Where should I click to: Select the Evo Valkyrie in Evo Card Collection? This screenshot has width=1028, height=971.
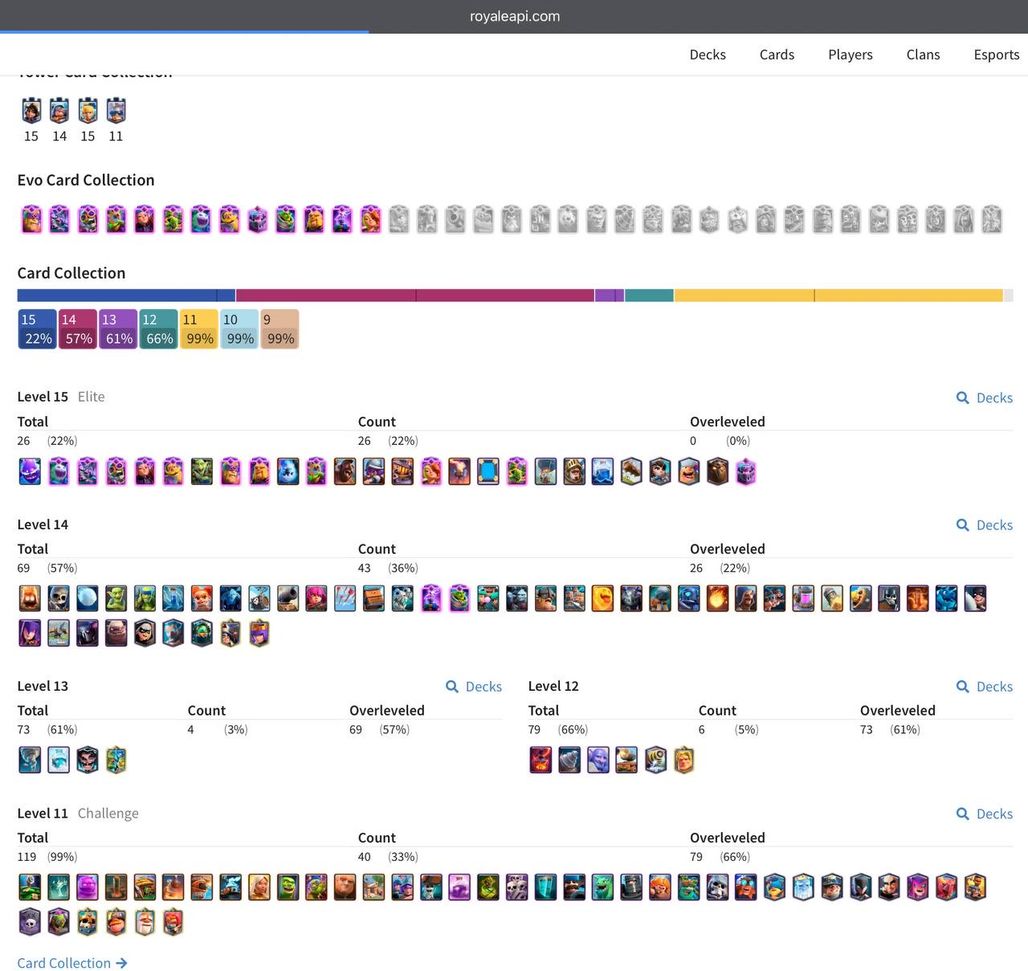click(x=370, y=219)
